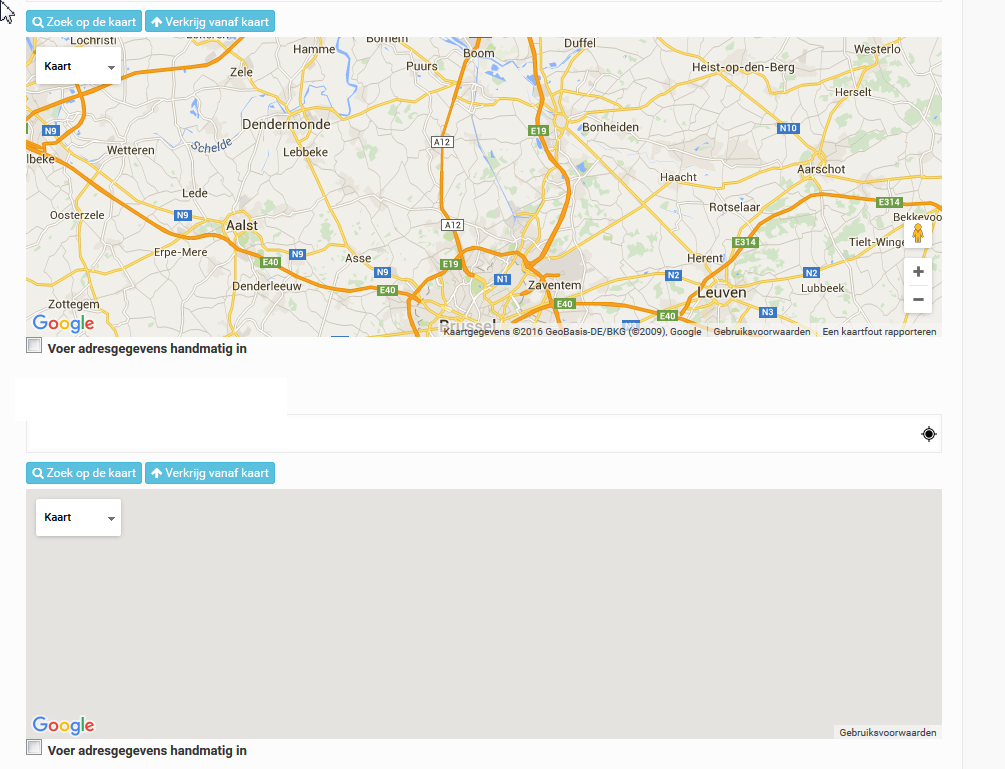This screenshot has width=1005, height=769.
Task: Click the lower 'Zoek op de kaart' button
Action: click(84, 473)
